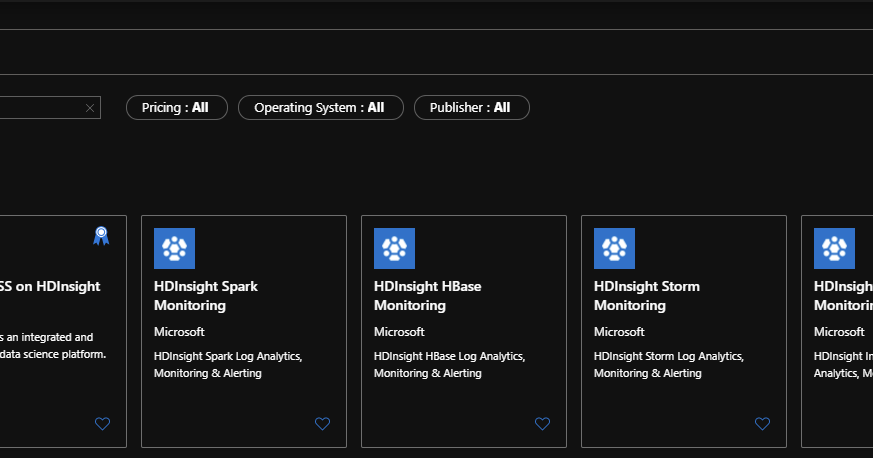Screen dimensions: 873x458
Task: Click the HDInsight Spark Monitoring logo icon
Action: [x=174, y=248]
